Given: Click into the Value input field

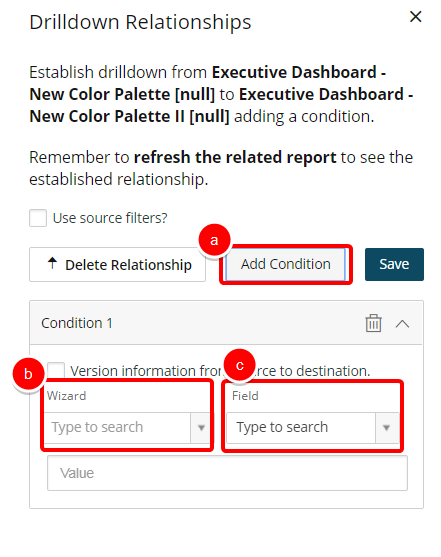Looking at the screenshot, I should [x=227, y=473].
